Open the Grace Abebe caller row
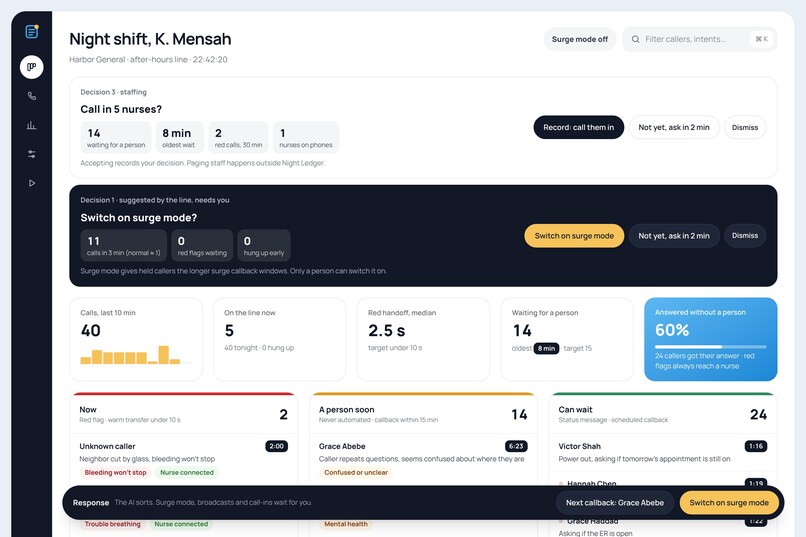The height and width of the screenshot is (537, 806). pyautogui.click(x=423, y=459)
